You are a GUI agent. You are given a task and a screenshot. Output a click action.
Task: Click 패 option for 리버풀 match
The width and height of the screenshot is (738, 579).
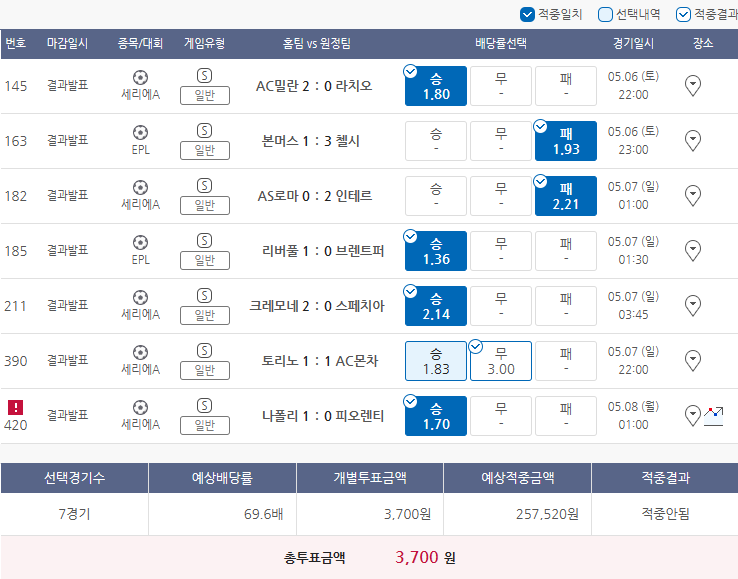[x=566, y=251]
